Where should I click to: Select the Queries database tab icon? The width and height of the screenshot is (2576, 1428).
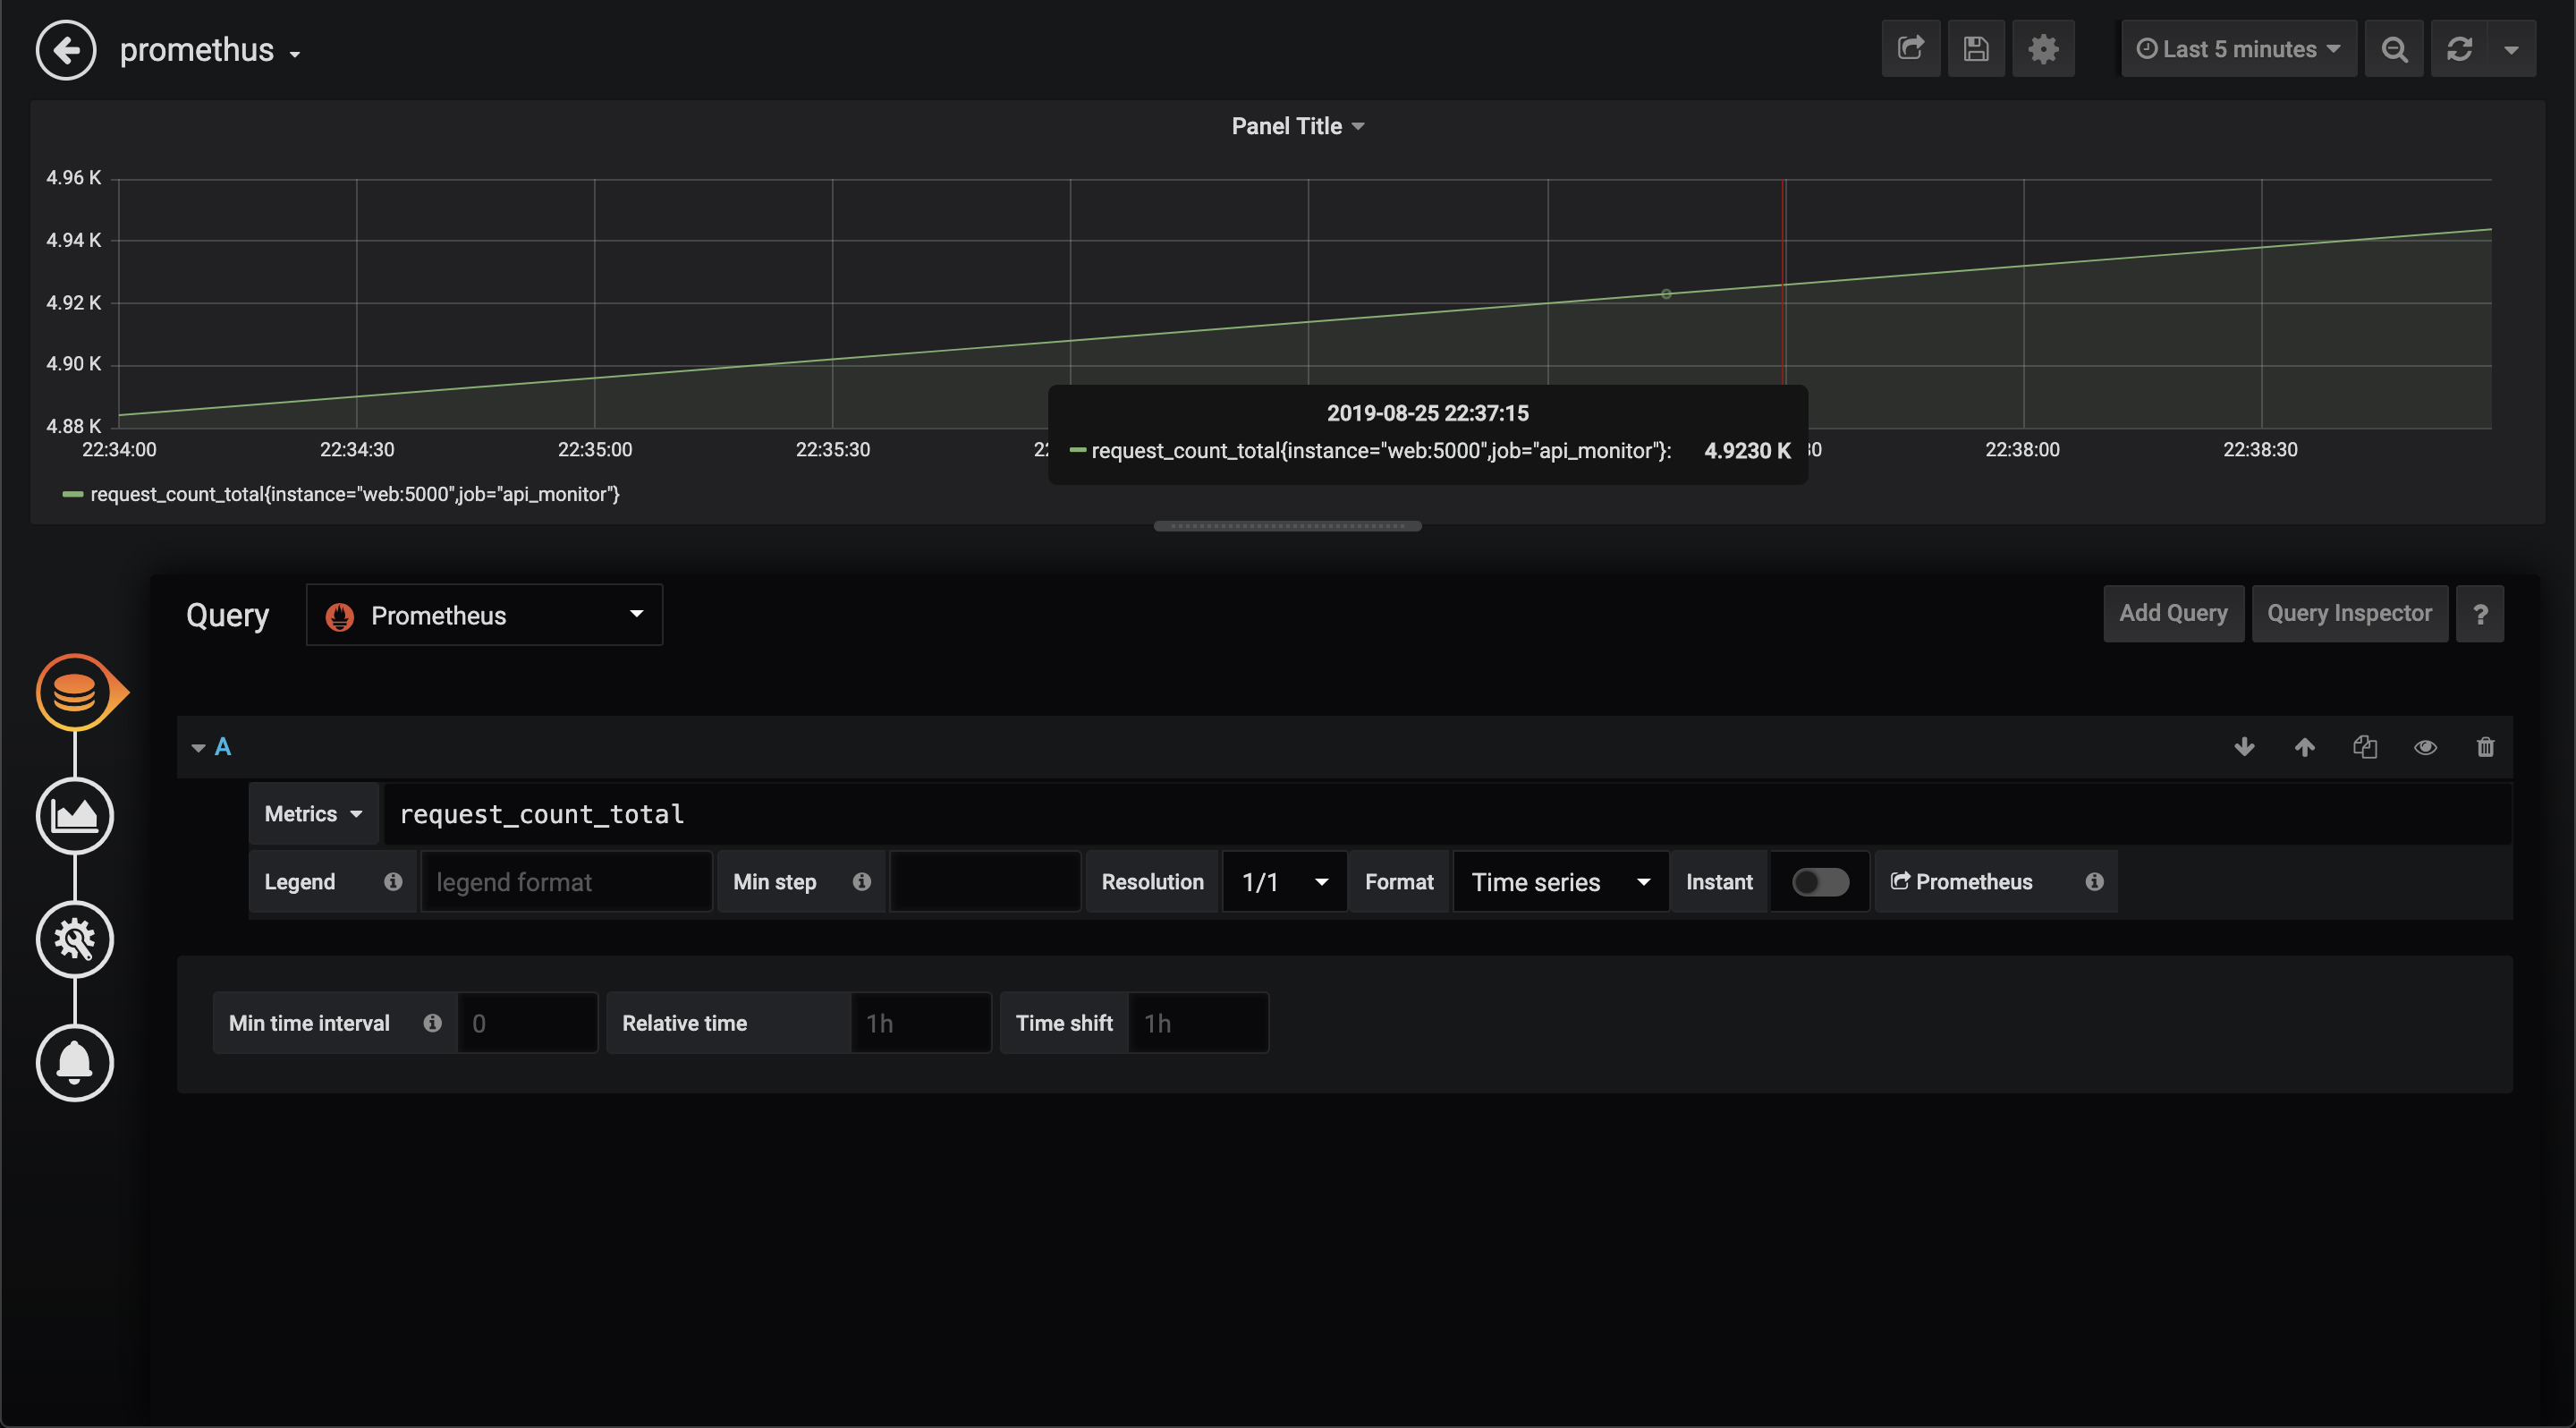pos(75,691)
